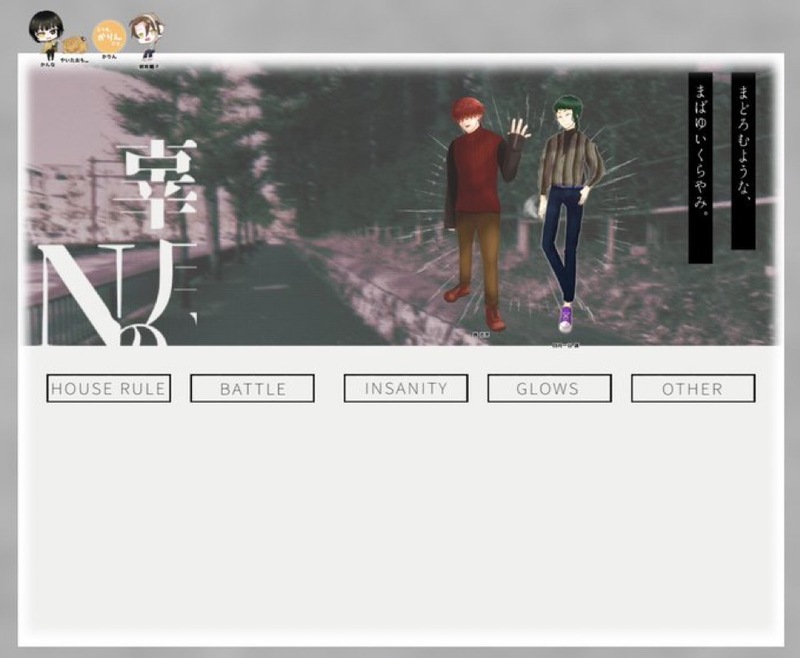800x658 pixels.
Task: Open the INSANITY panel
Action: click(406, 388)
